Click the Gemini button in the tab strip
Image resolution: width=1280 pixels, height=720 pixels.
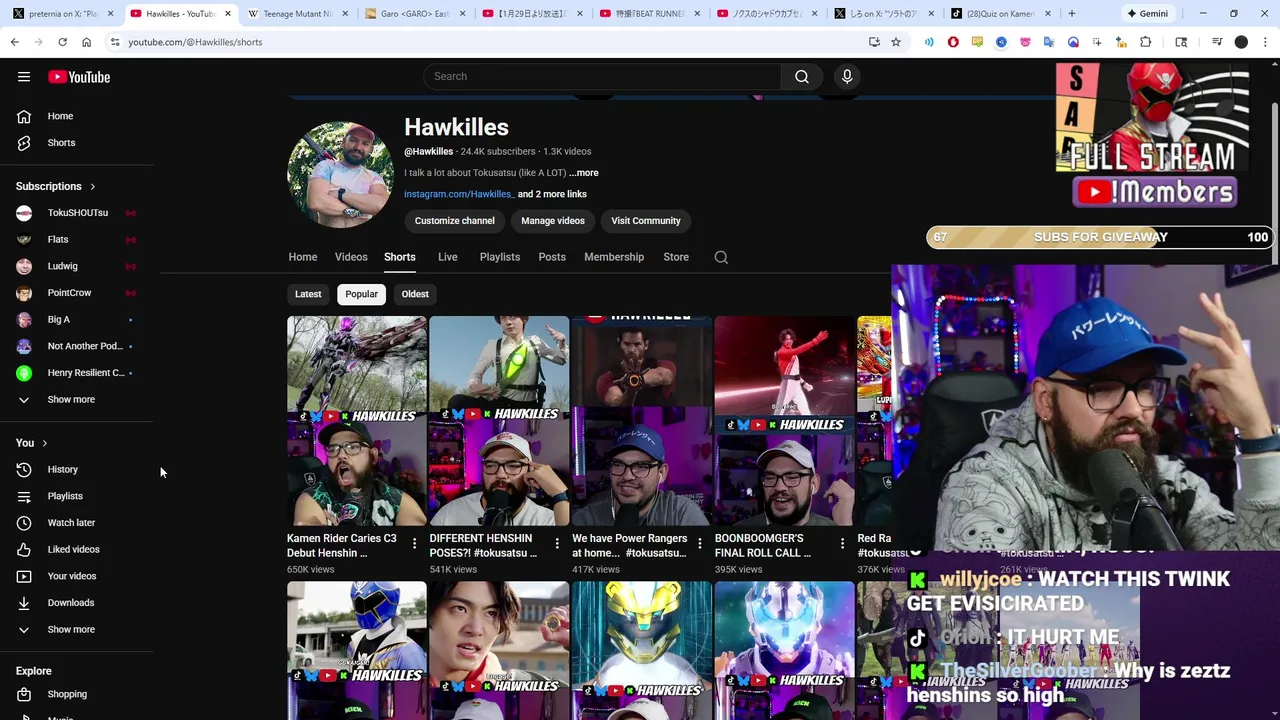(x=1147, y=14)
